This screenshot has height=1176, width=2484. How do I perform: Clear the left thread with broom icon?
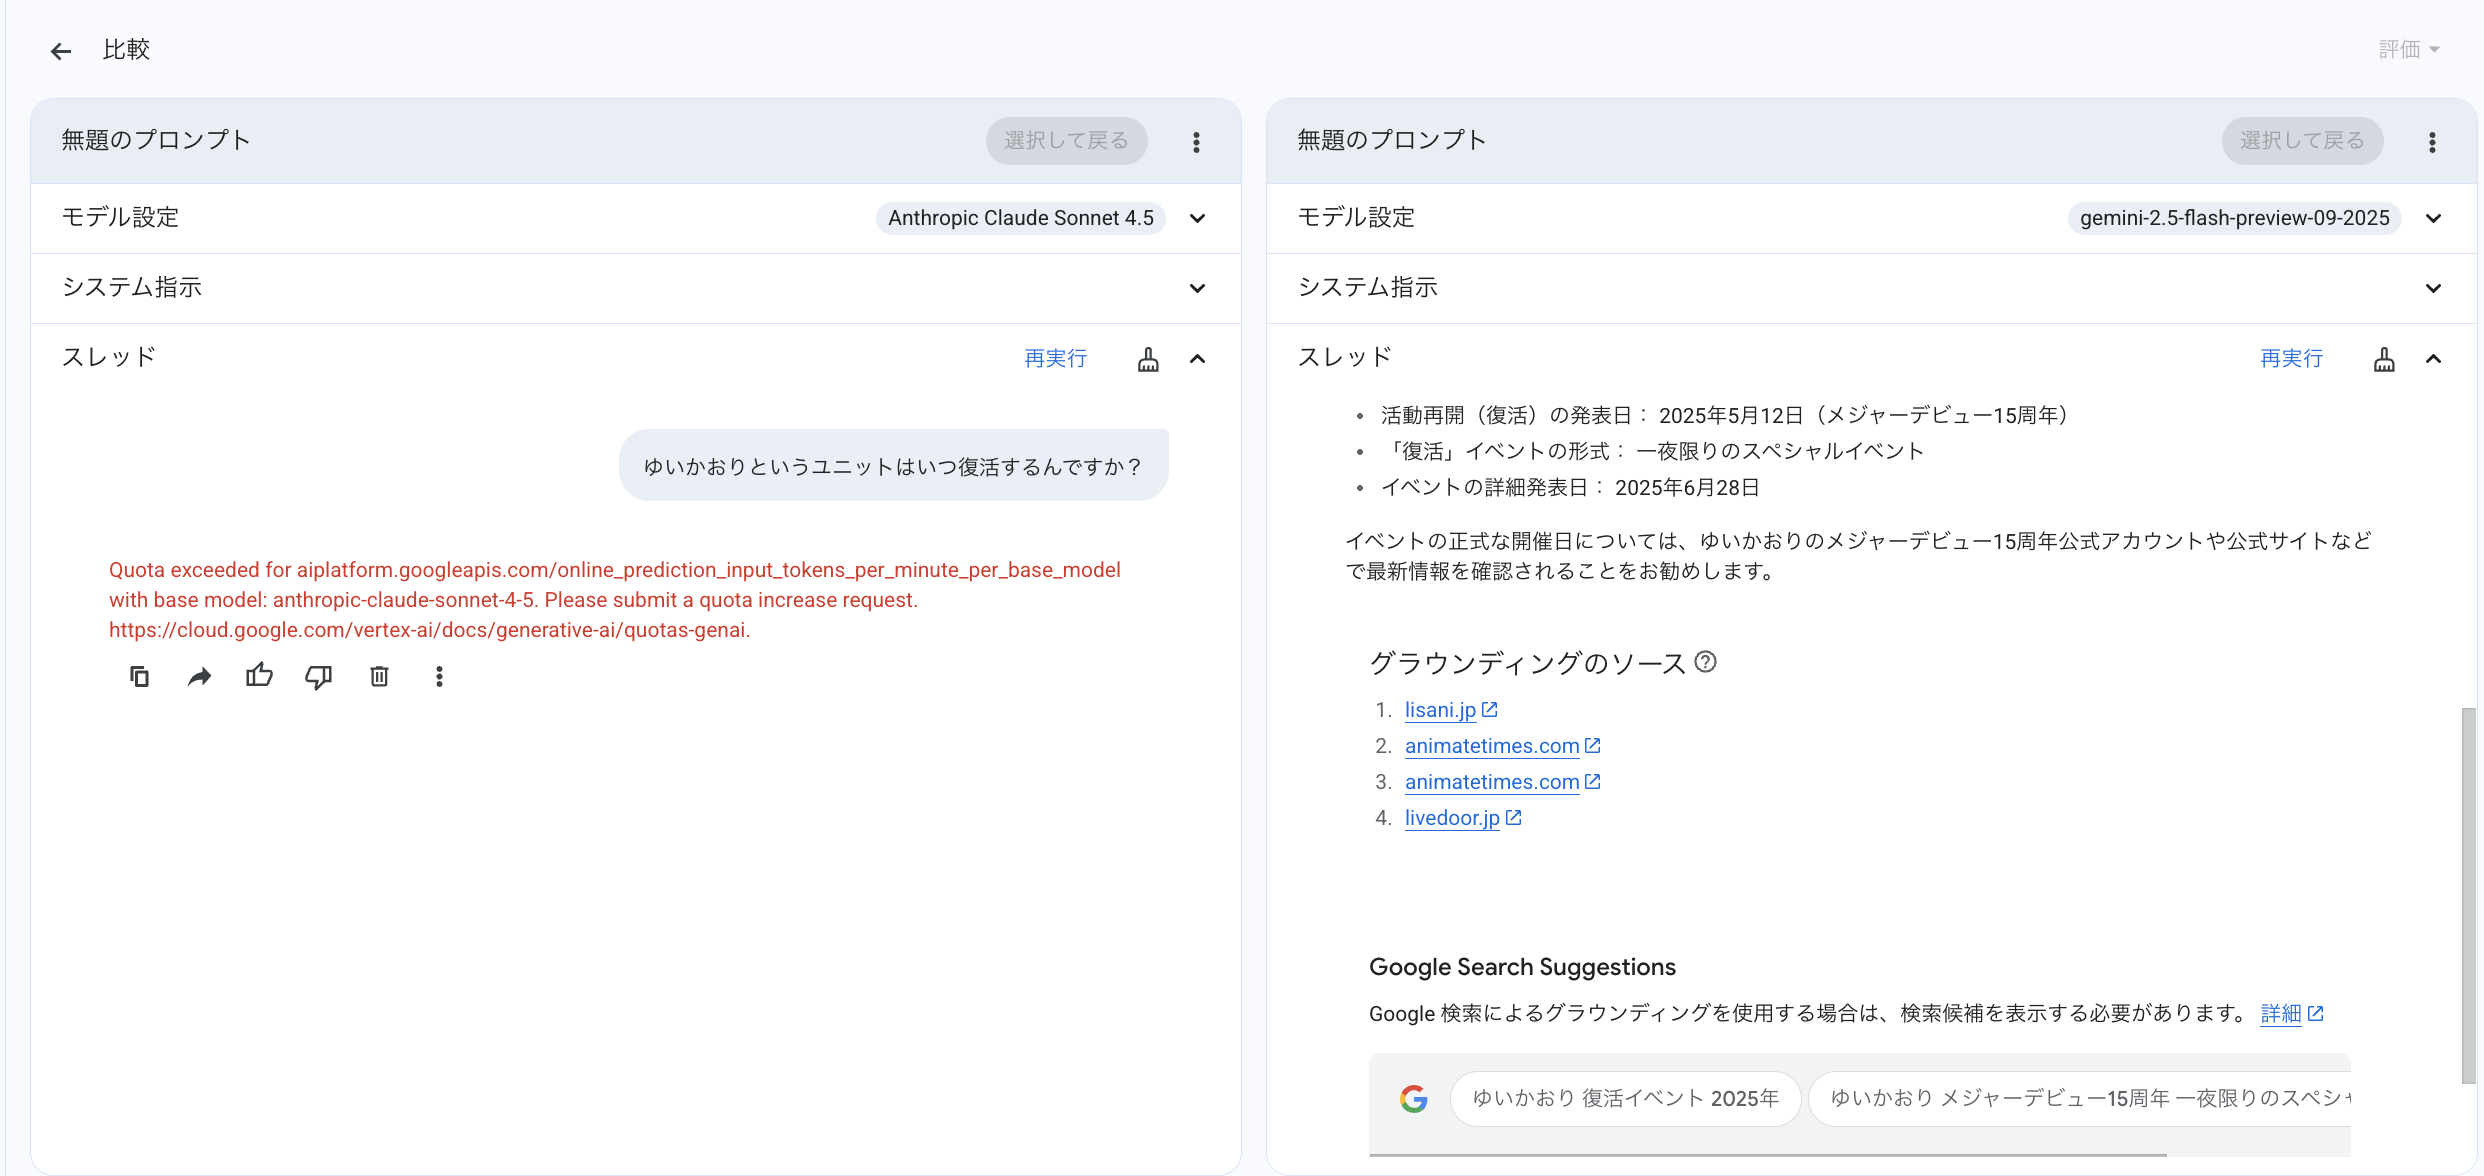1148,359
